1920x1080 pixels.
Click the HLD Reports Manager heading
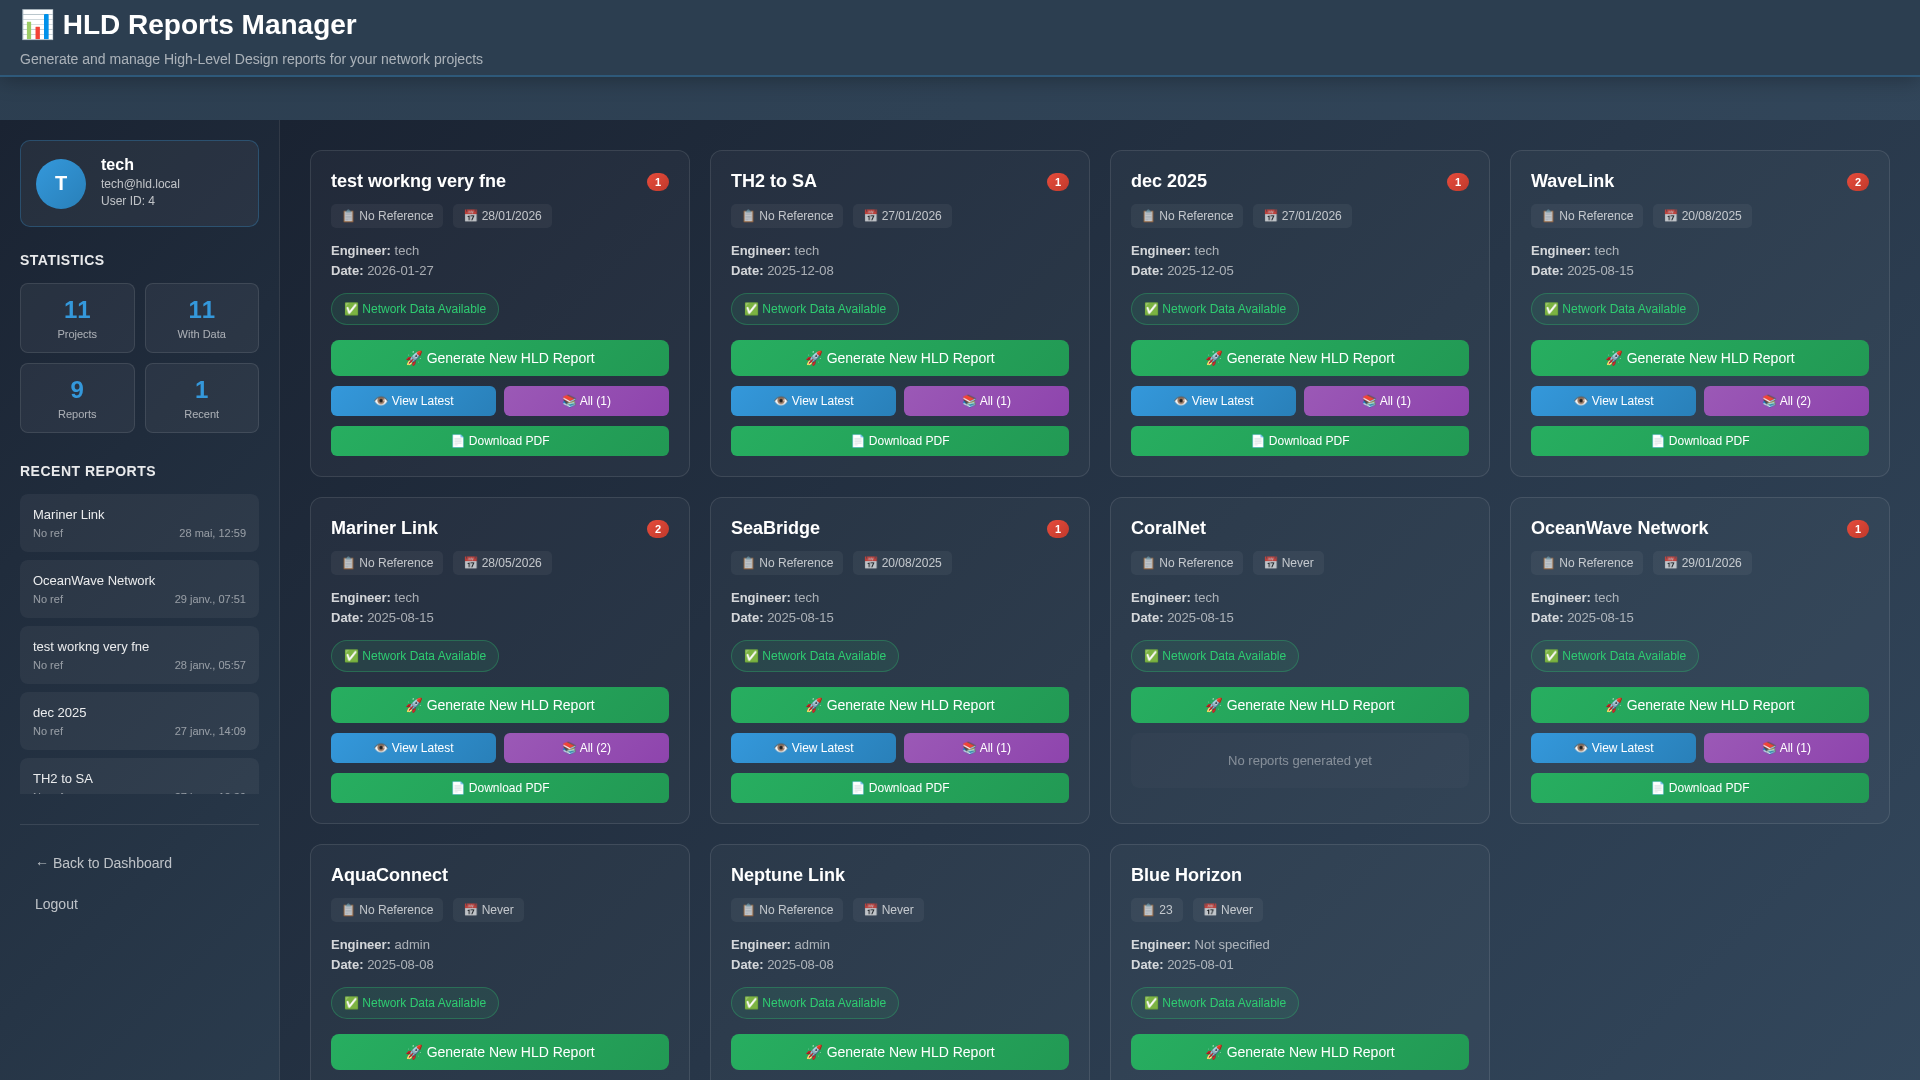coord(209,25)
